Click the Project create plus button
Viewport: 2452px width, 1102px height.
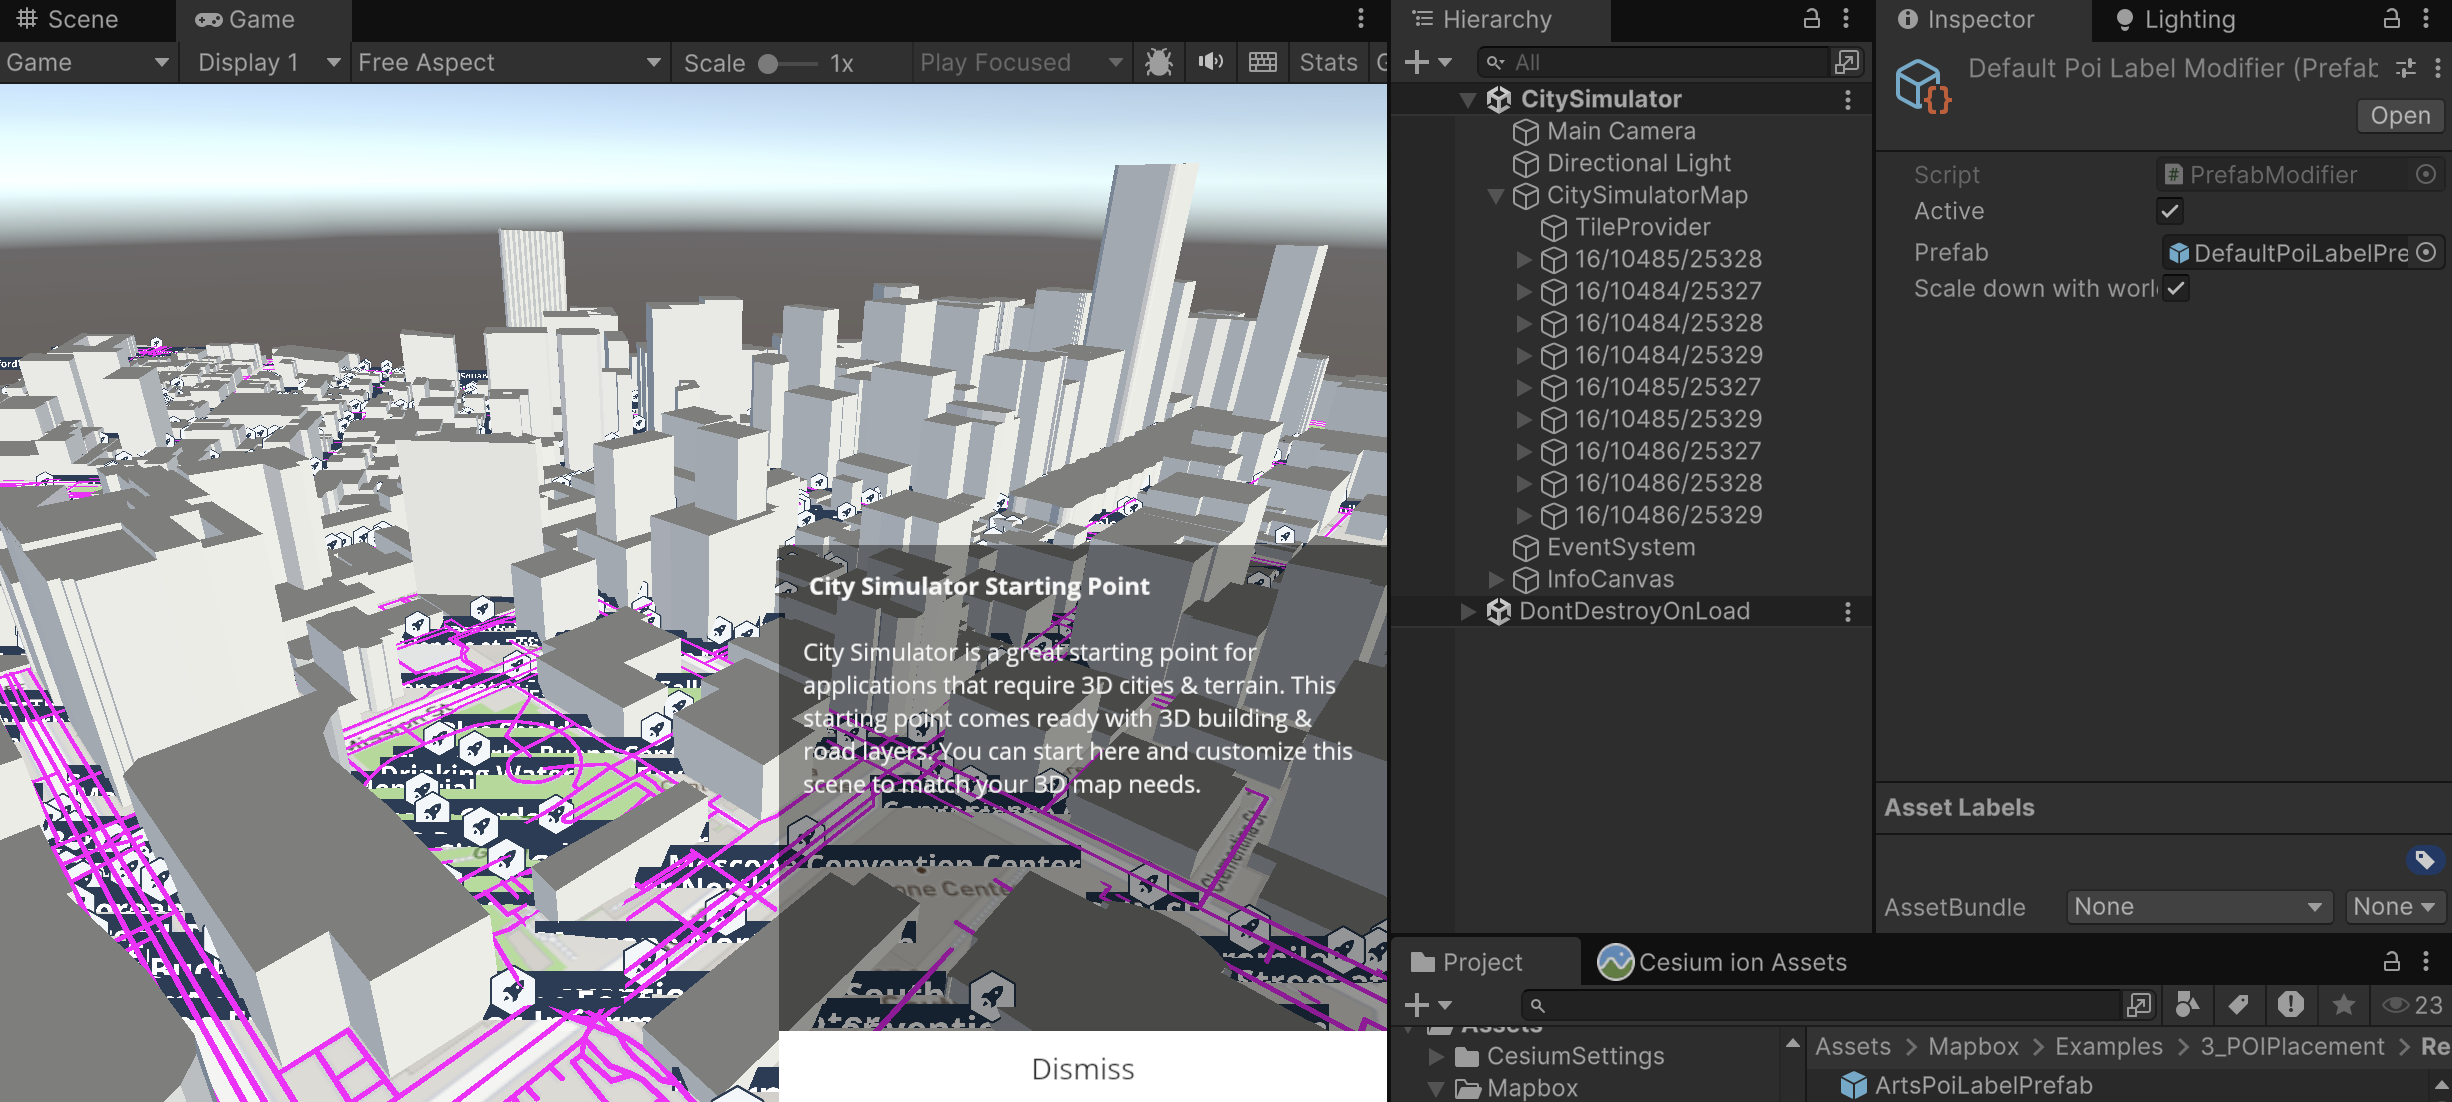tap(1417, 1005)
